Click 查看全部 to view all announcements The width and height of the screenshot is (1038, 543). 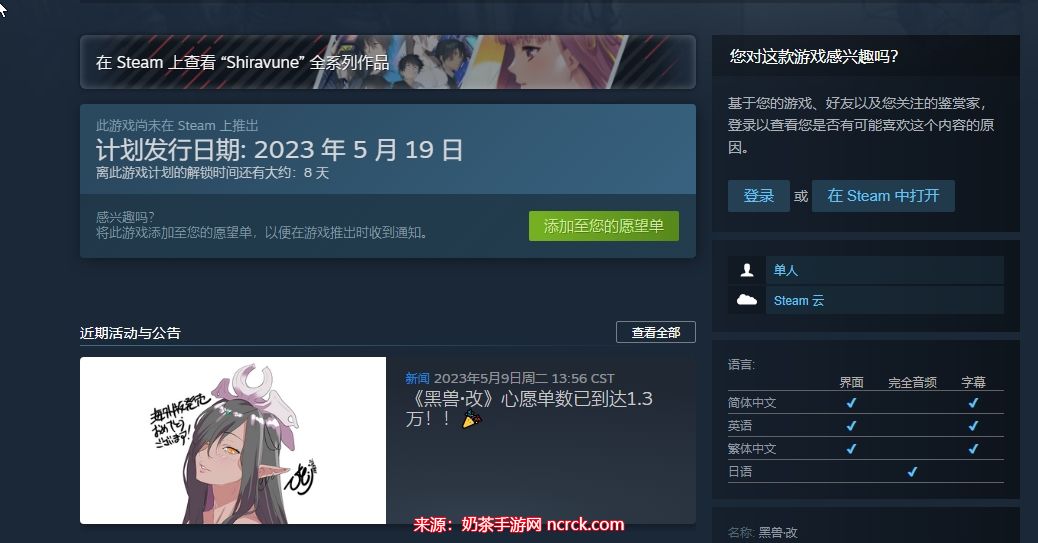[x=655, y=332]
